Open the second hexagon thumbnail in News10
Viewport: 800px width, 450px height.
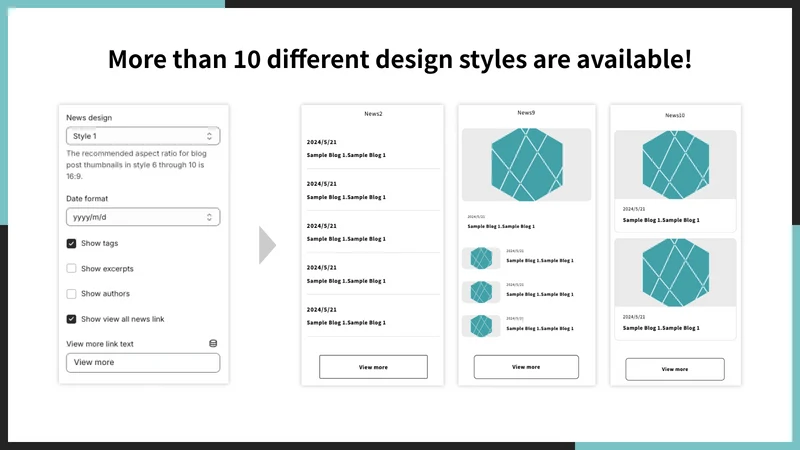coord(675,272)
